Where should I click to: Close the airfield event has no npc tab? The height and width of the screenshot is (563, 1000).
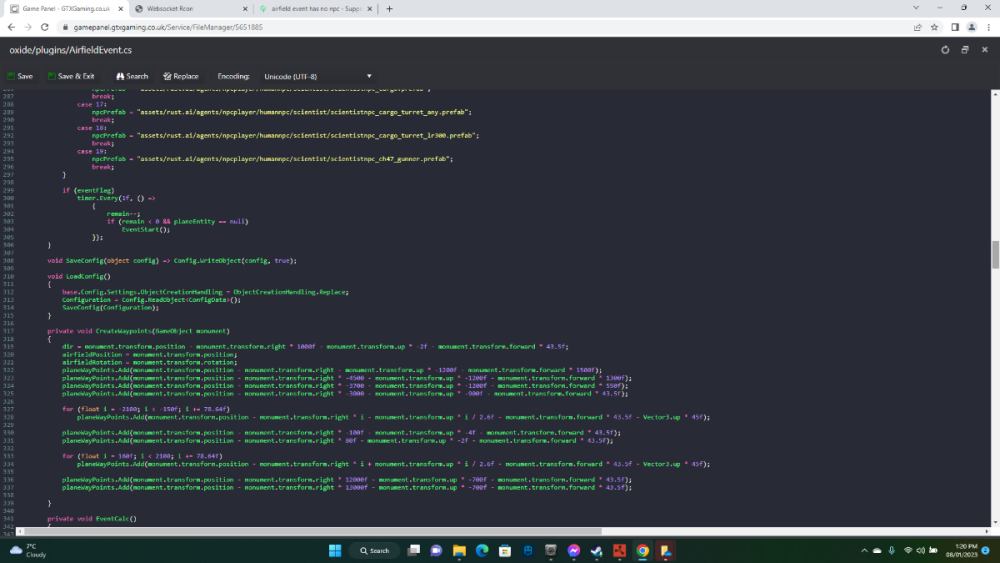[369, 9]
